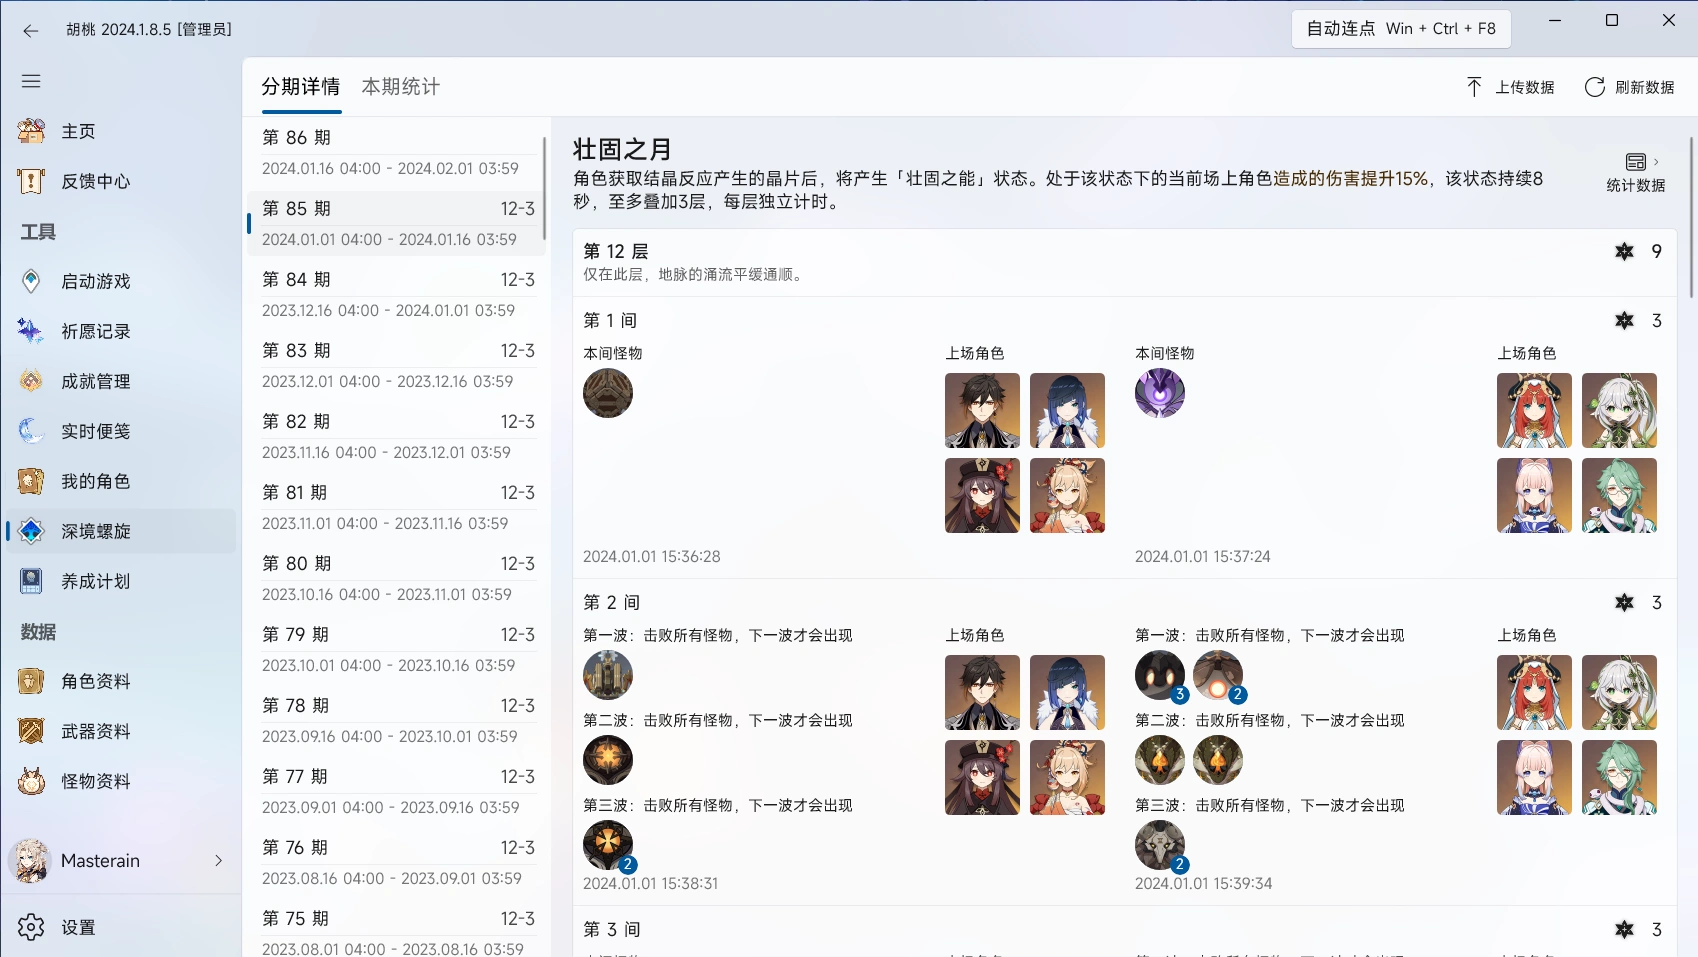This screenshot has width=1698, height=957.
Task: Open 祈愿记录 wish records
Action: pos(120,331)
